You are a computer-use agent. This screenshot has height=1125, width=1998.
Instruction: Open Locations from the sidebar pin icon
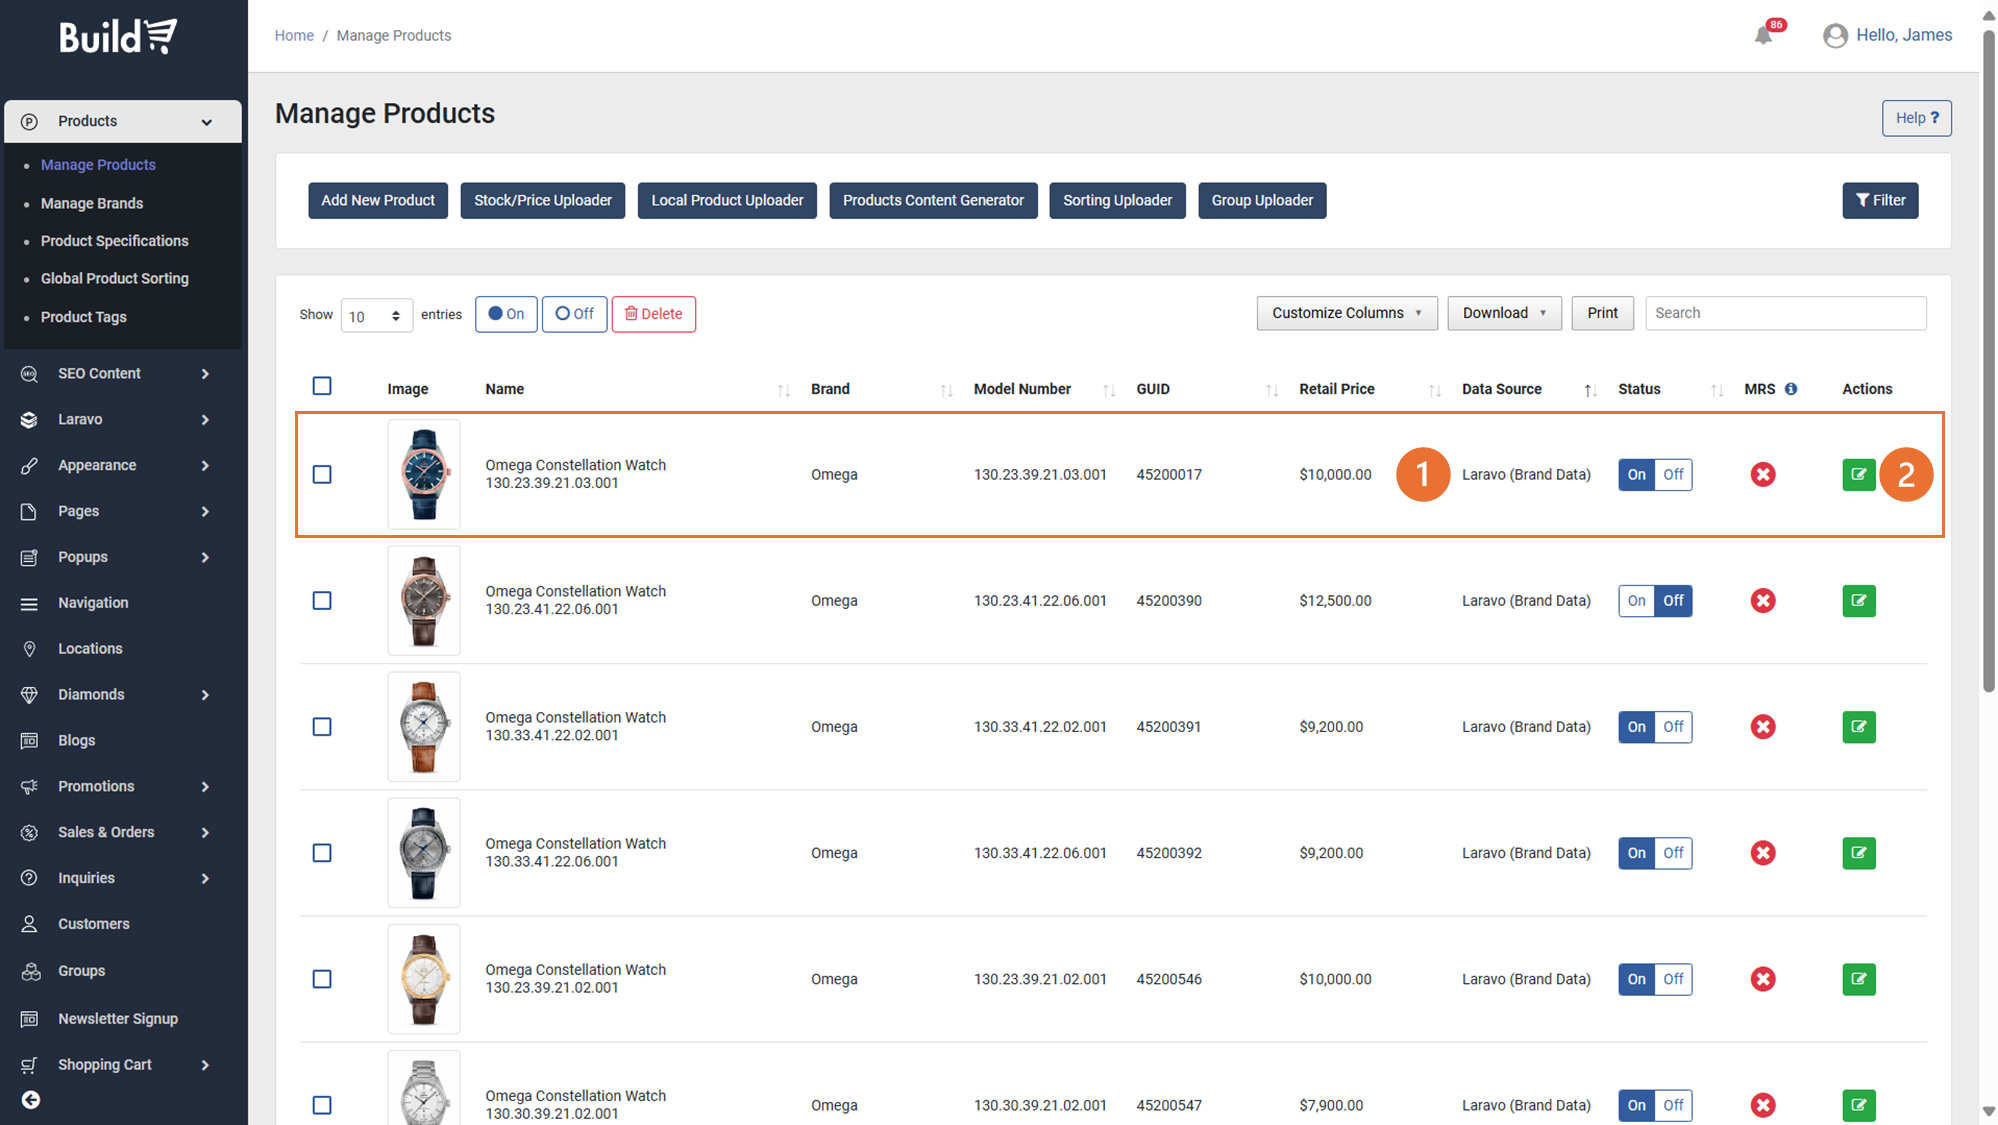coord(30,649)
